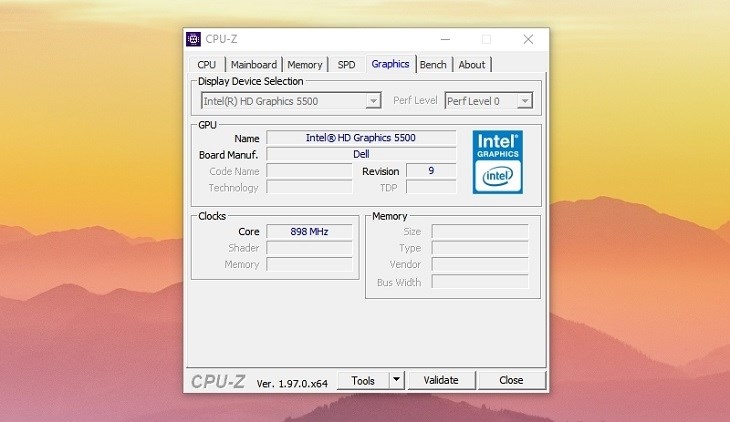
Task: Click the CPU-Z app icon in title bar
Action: coord(193,40)
